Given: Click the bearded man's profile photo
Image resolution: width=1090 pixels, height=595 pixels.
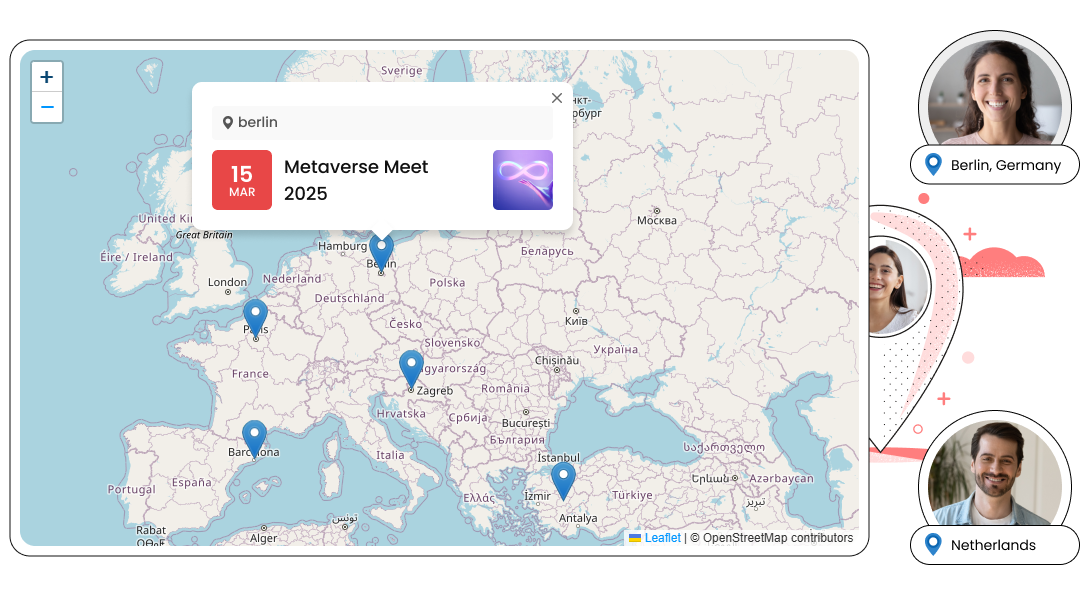Looking at the screenshot, I should [x=994, y=474].
